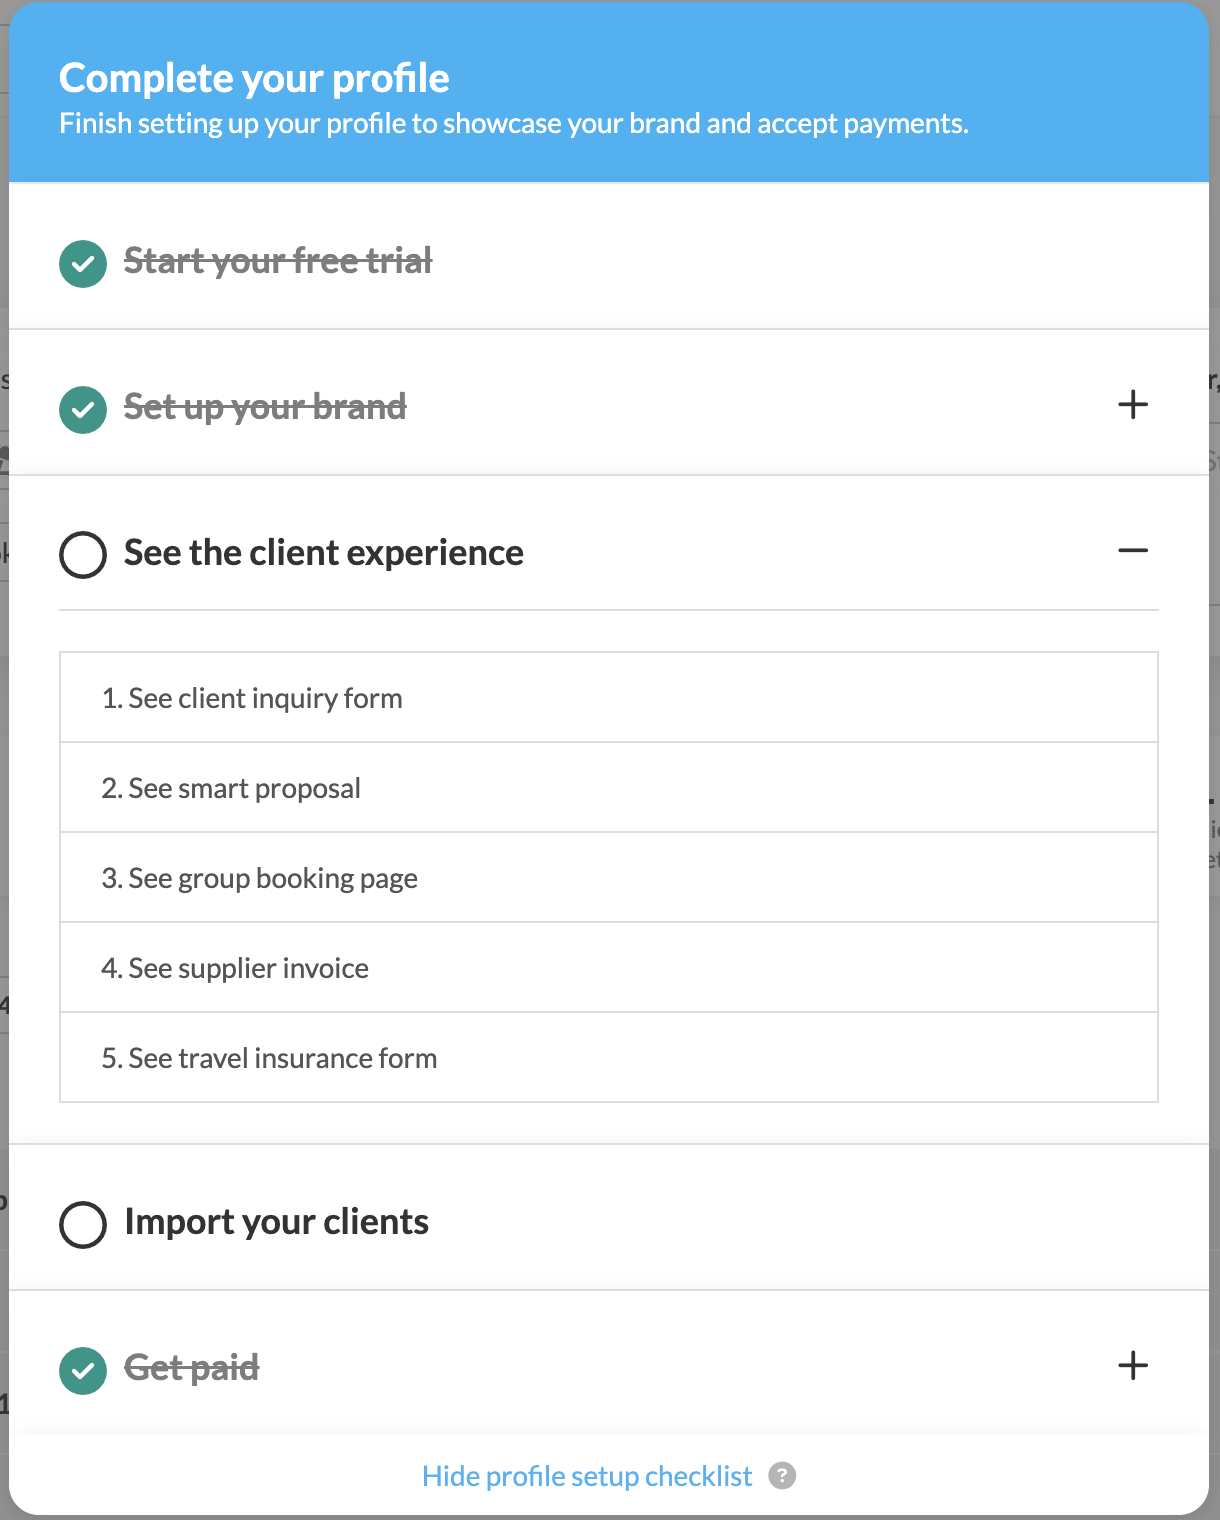Click the Start your free trial heading
Viewport: 1220px width, 1520px height.
pos(278,261)
